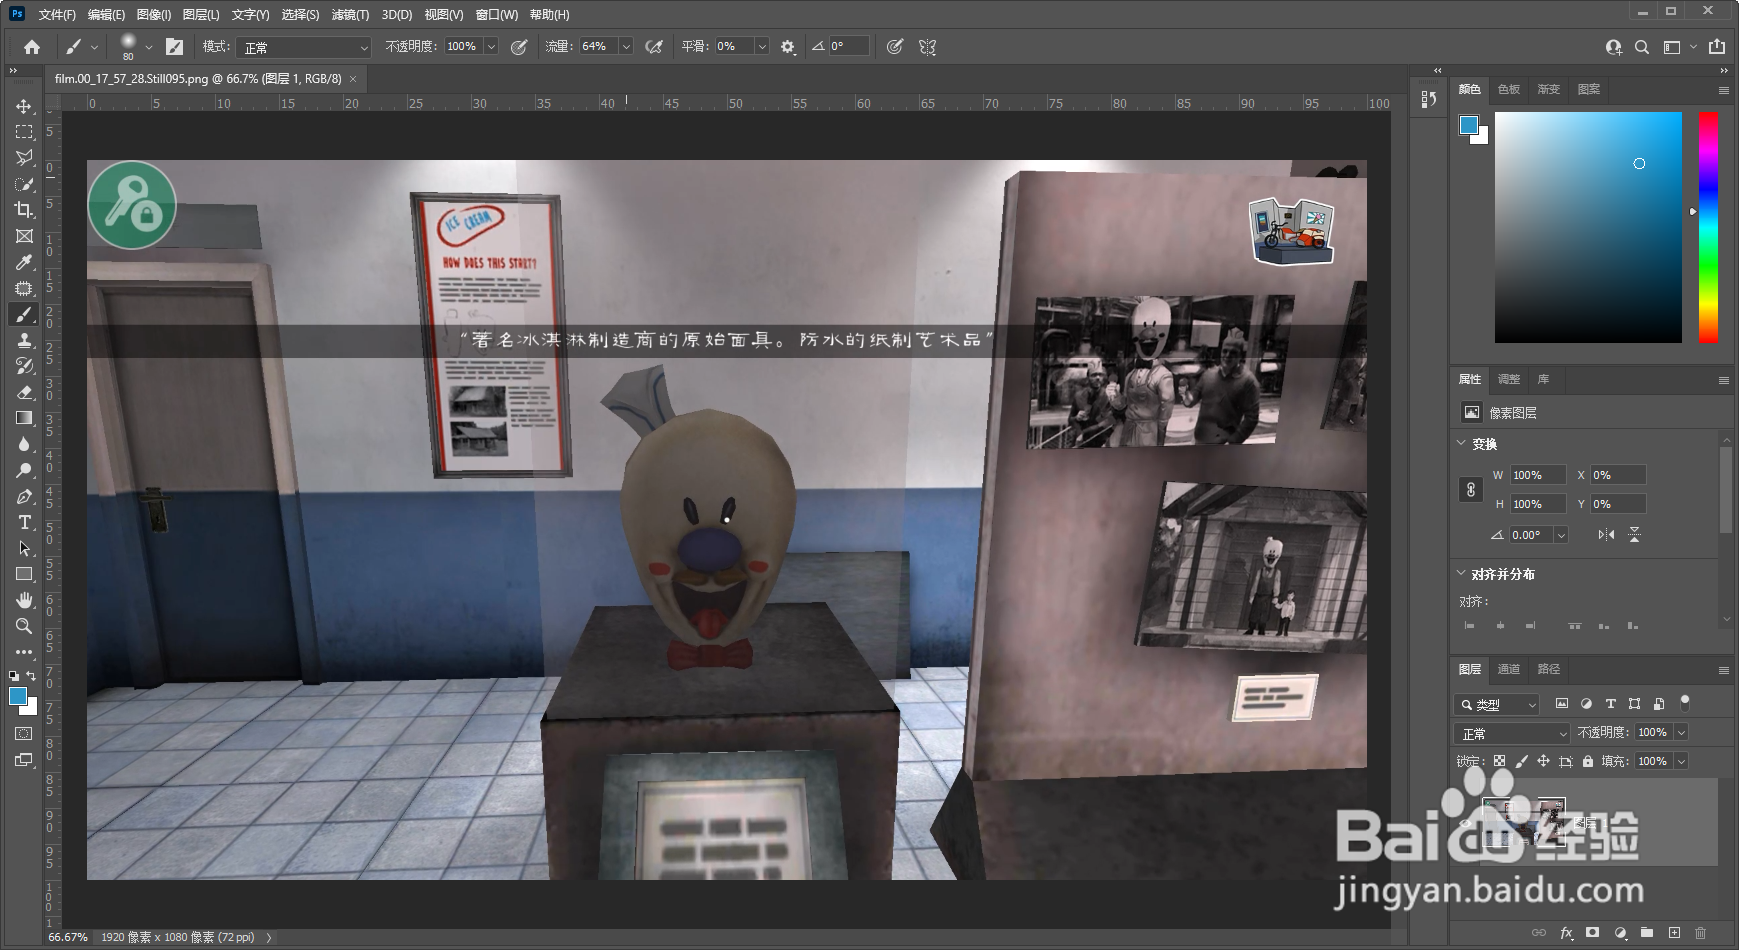1739x950 pixels.
Task: Flip horizontally in the transform properties
Action: 1606,535
